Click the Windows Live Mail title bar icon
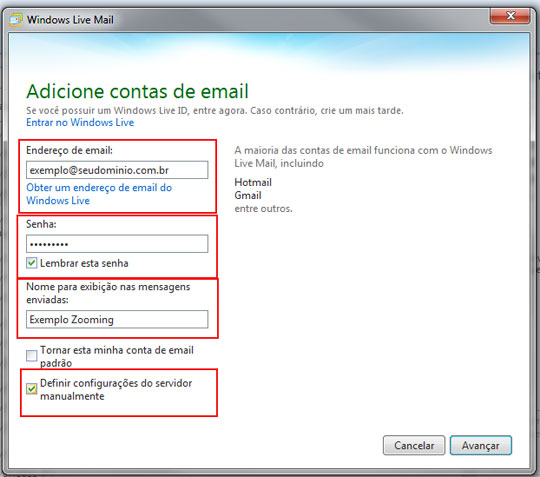This screenshot has height=477, width=540. pos(15,20)
